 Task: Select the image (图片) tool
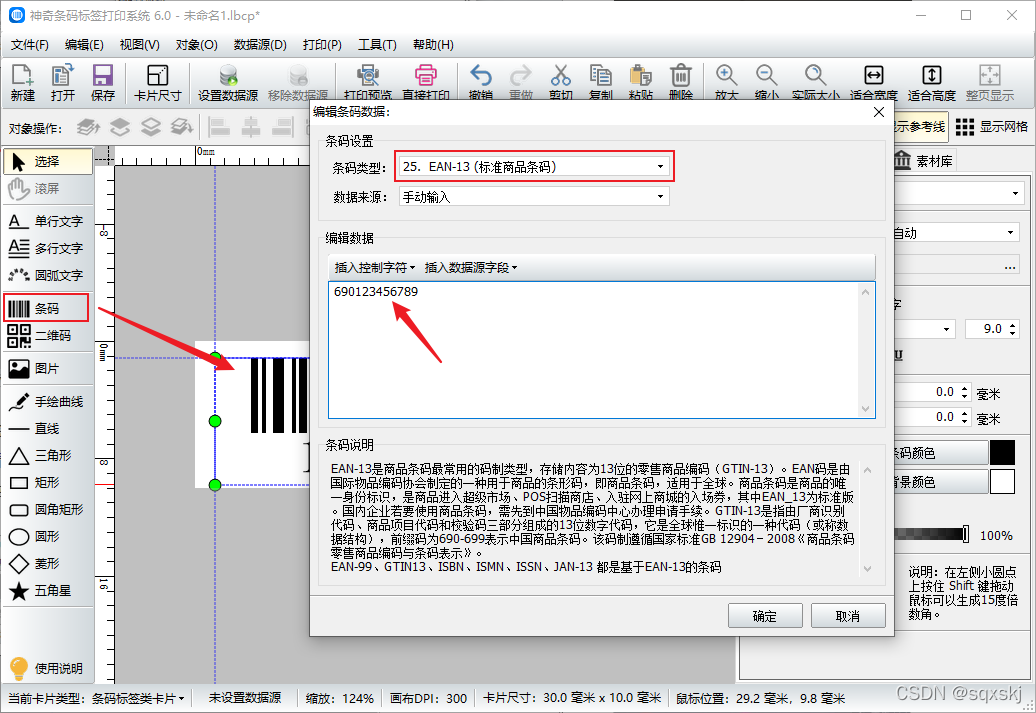pyautogui.click(x=48, y=369)
